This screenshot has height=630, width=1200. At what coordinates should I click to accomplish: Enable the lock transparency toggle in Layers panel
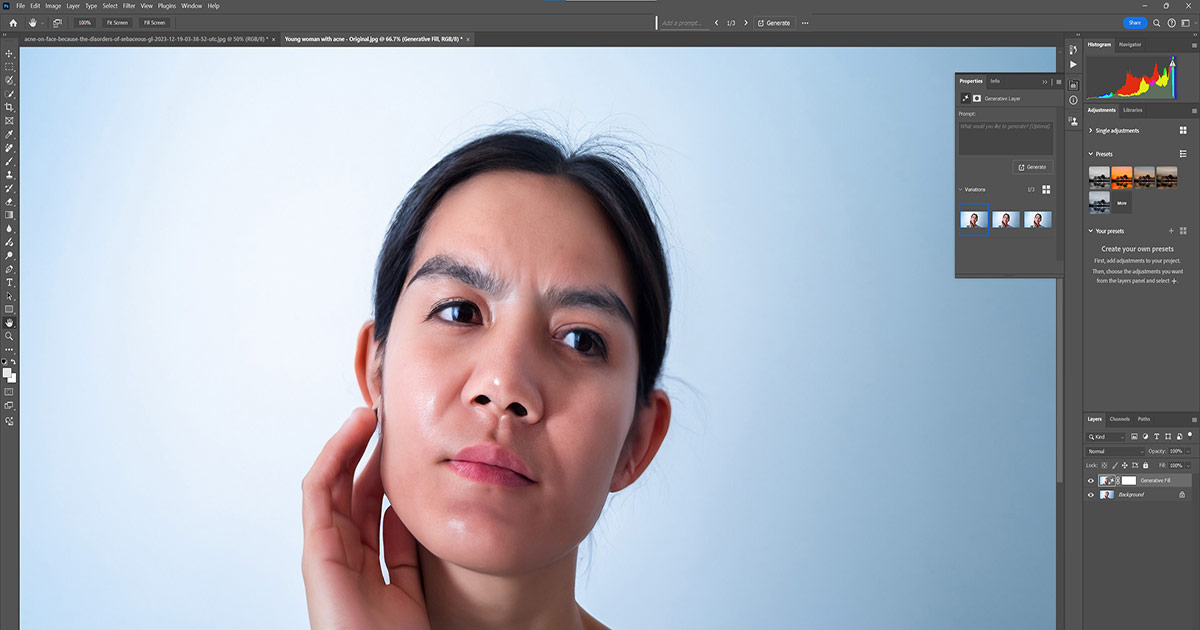[1104, 465]
